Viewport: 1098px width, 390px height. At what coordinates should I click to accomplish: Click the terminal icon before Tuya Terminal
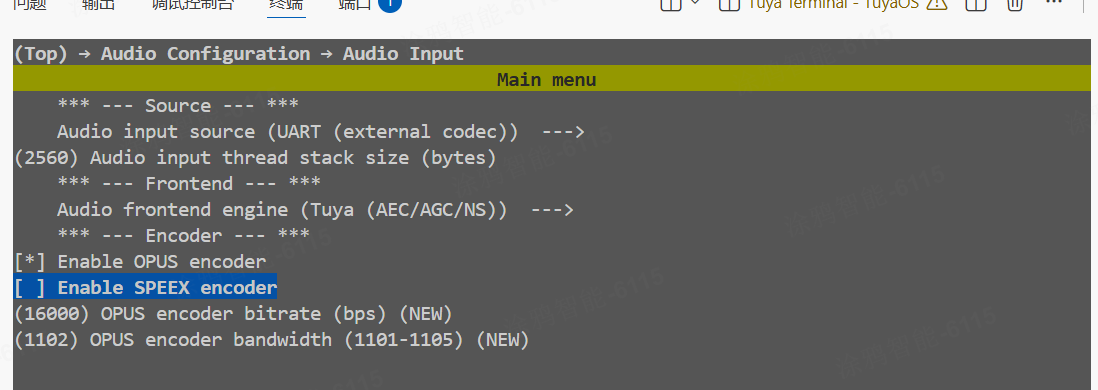click(730, 4)
